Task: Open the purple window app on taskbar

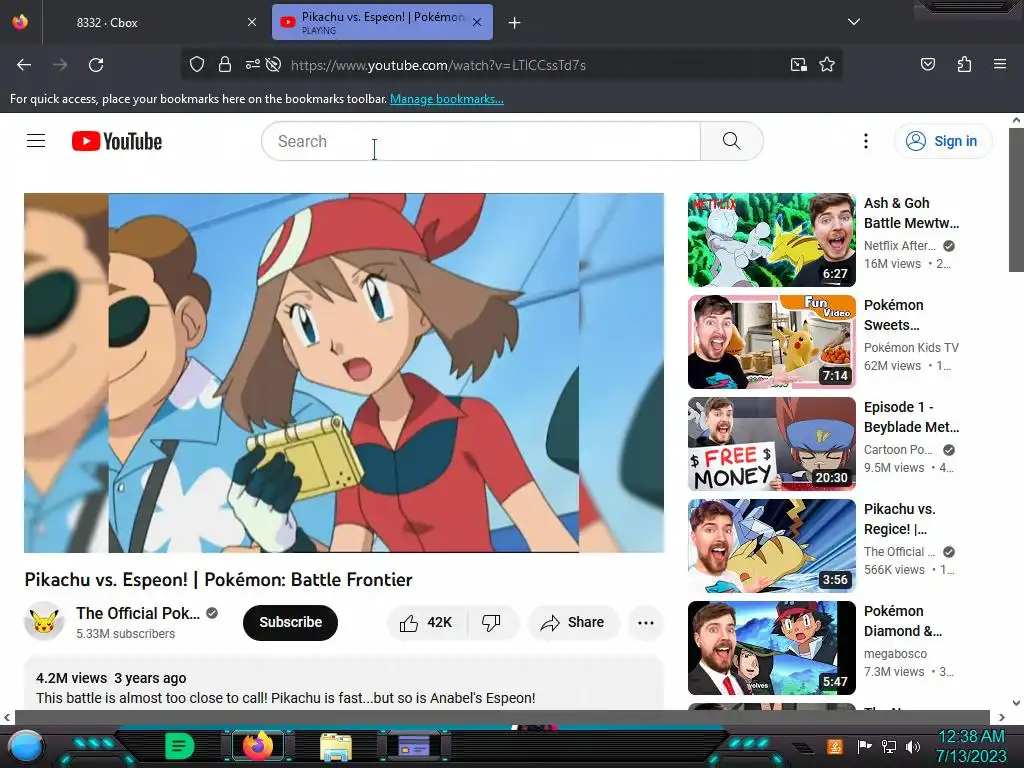Action: [414, 746]
